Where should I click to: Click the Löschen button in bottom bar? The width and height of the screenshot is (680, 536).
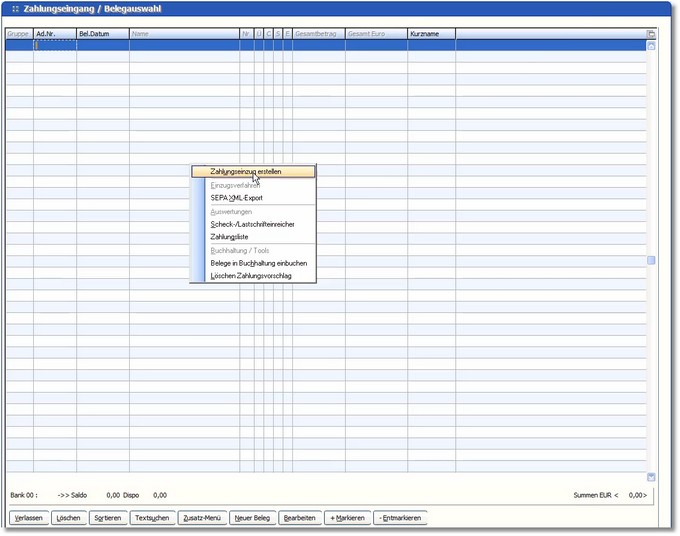68,518
